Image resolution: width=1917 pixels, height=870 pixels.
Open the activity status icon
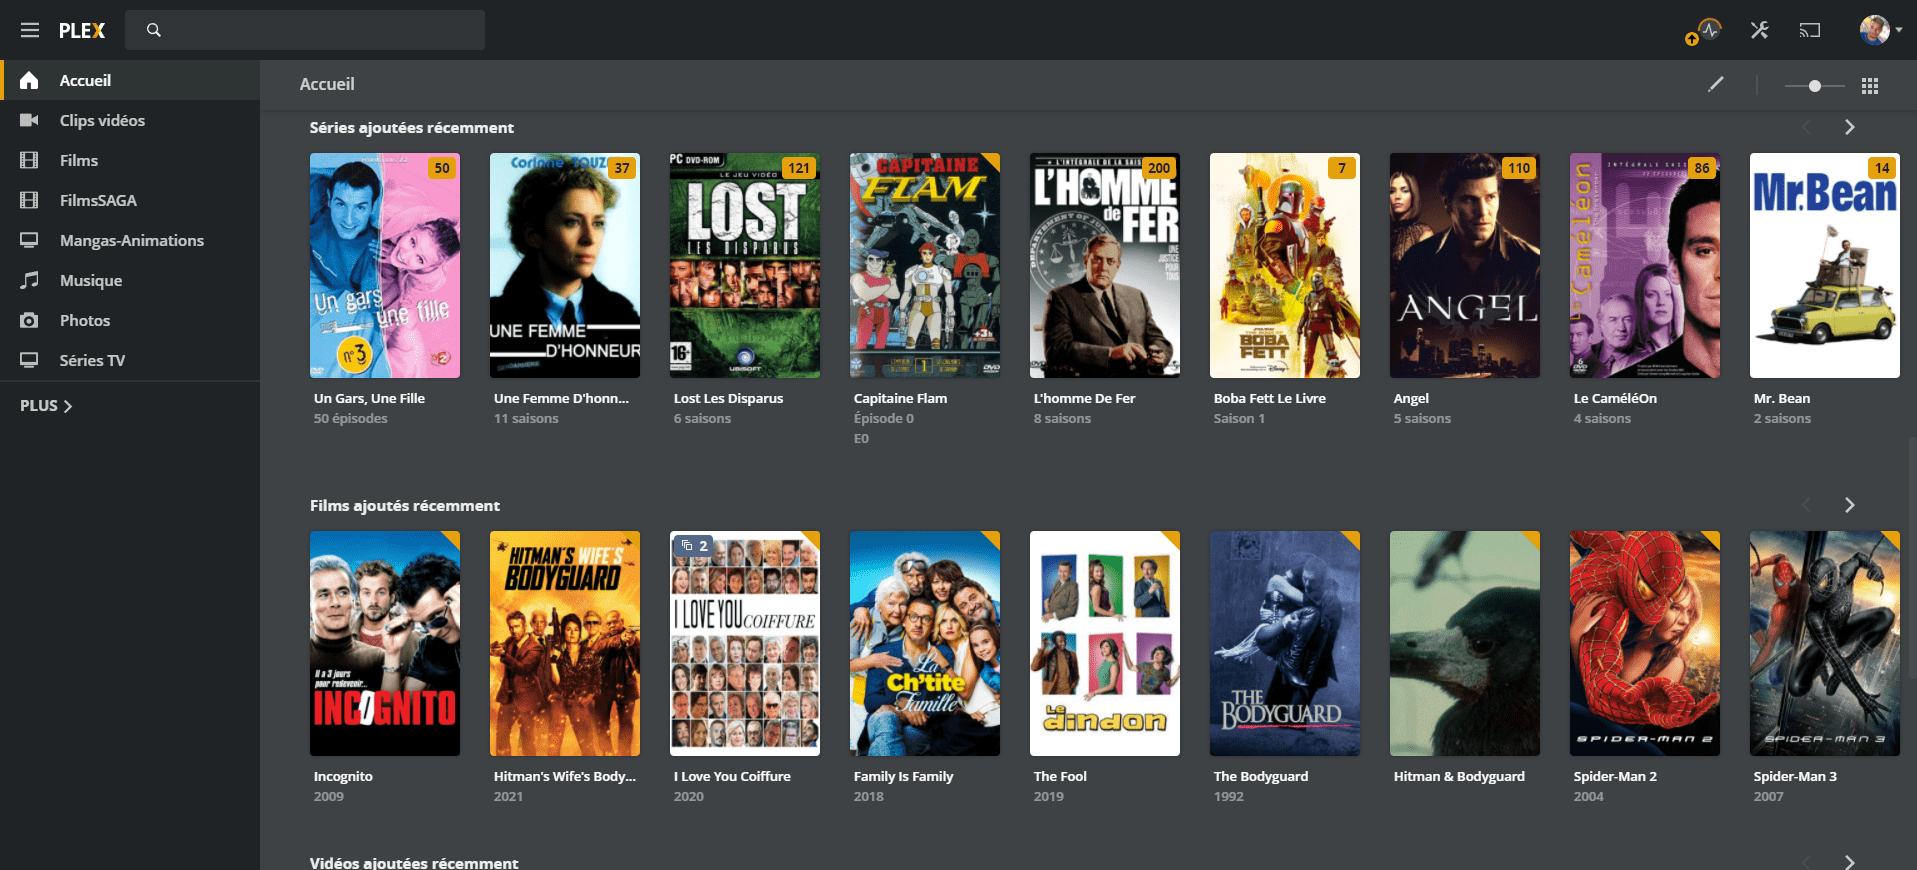1709,30
